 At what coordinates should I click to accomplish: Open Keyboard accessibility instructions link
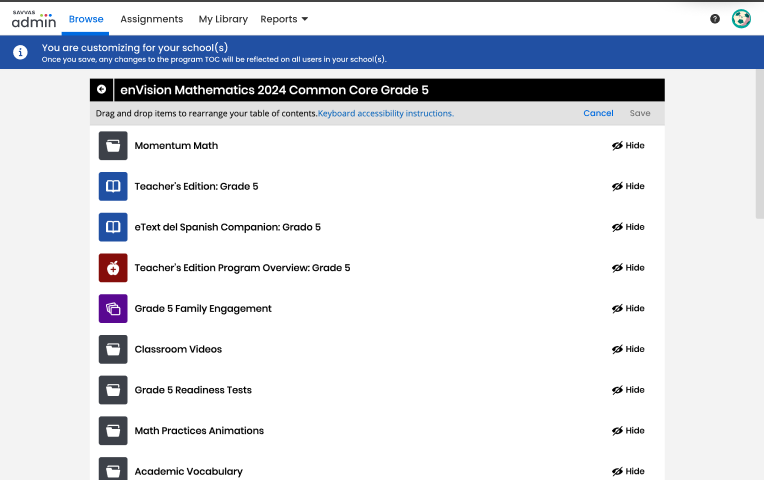(386, 114)
